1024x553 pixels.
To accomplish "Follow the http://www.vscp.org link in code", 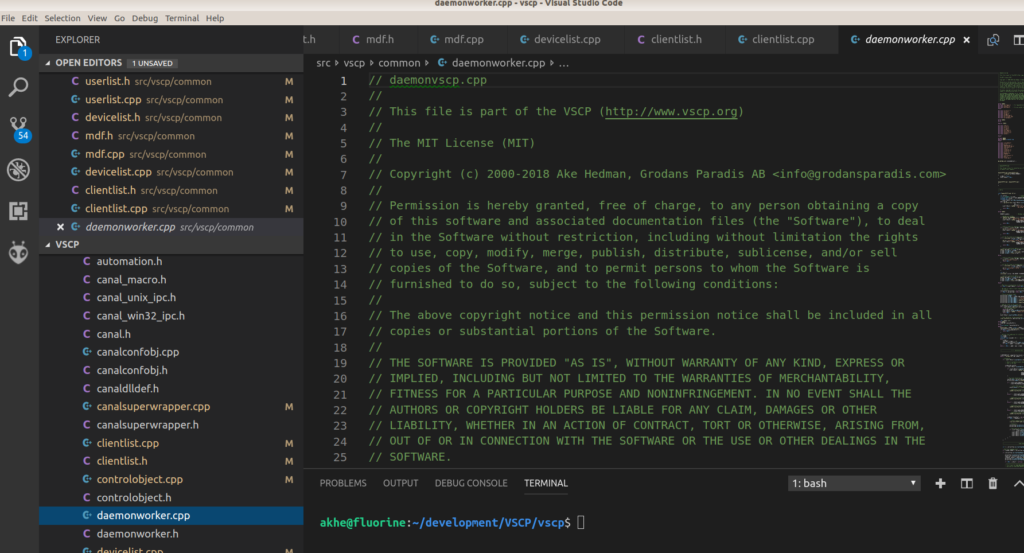I will (671, 112).
